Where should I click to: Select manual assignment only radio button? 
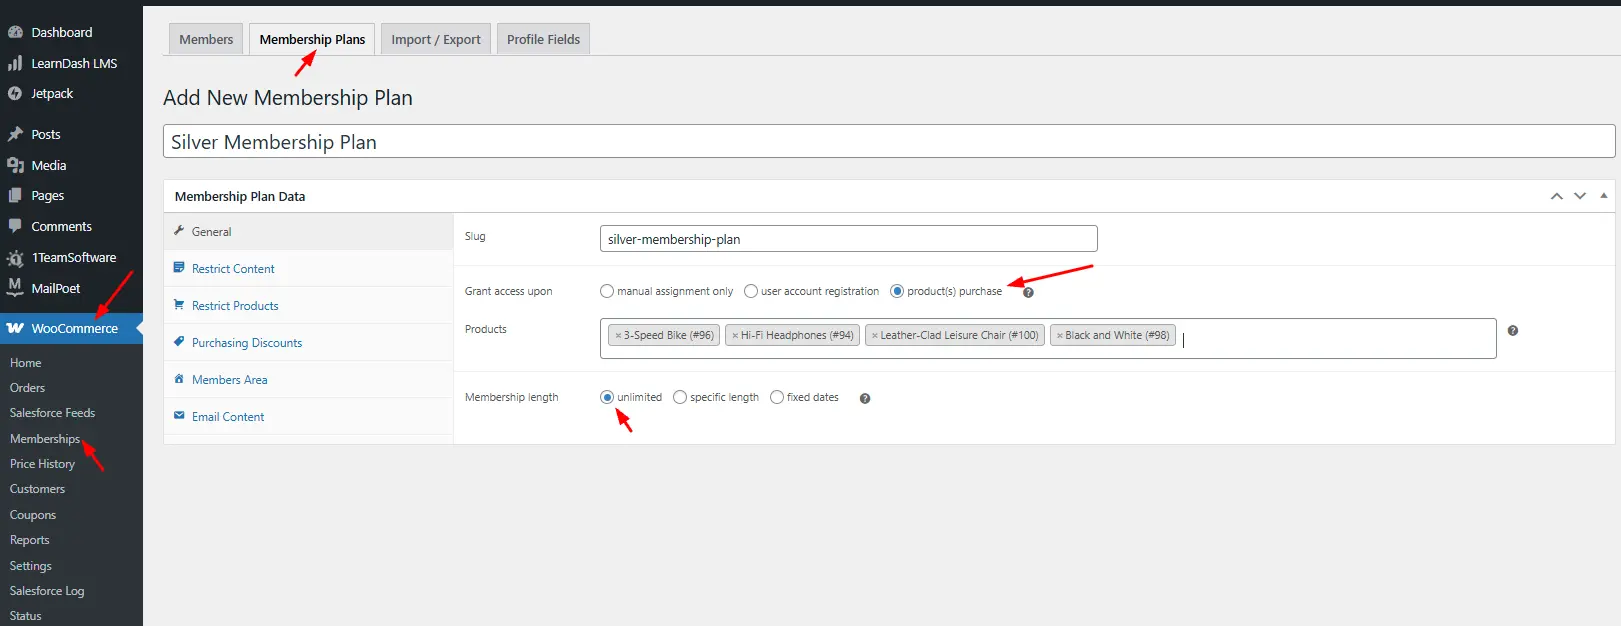607,291
